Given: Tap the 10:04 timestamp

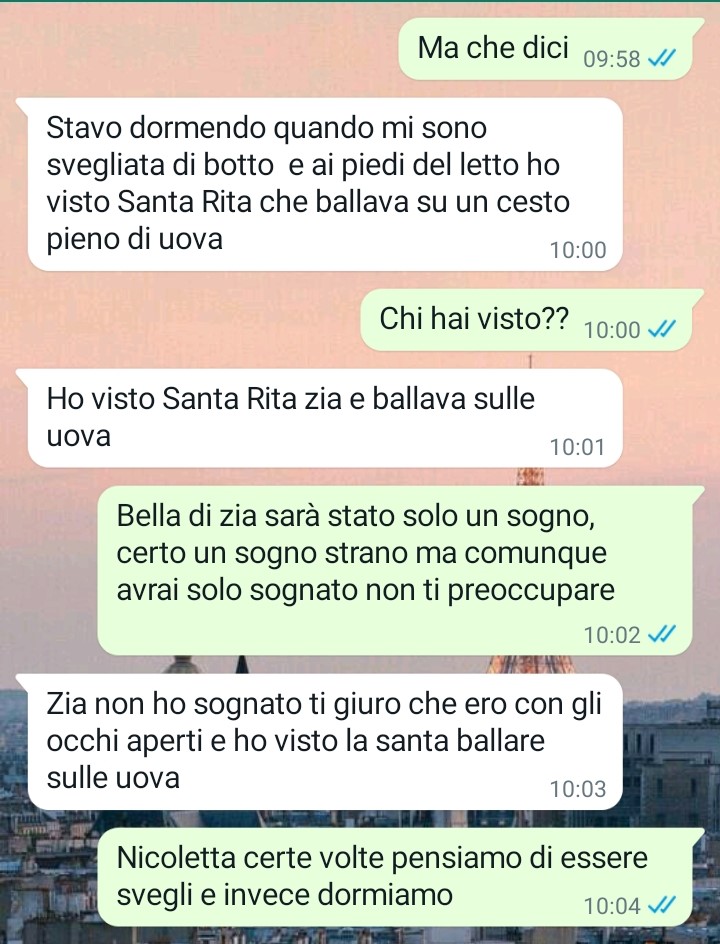Looking at the screenshot, I should (612, 905).
